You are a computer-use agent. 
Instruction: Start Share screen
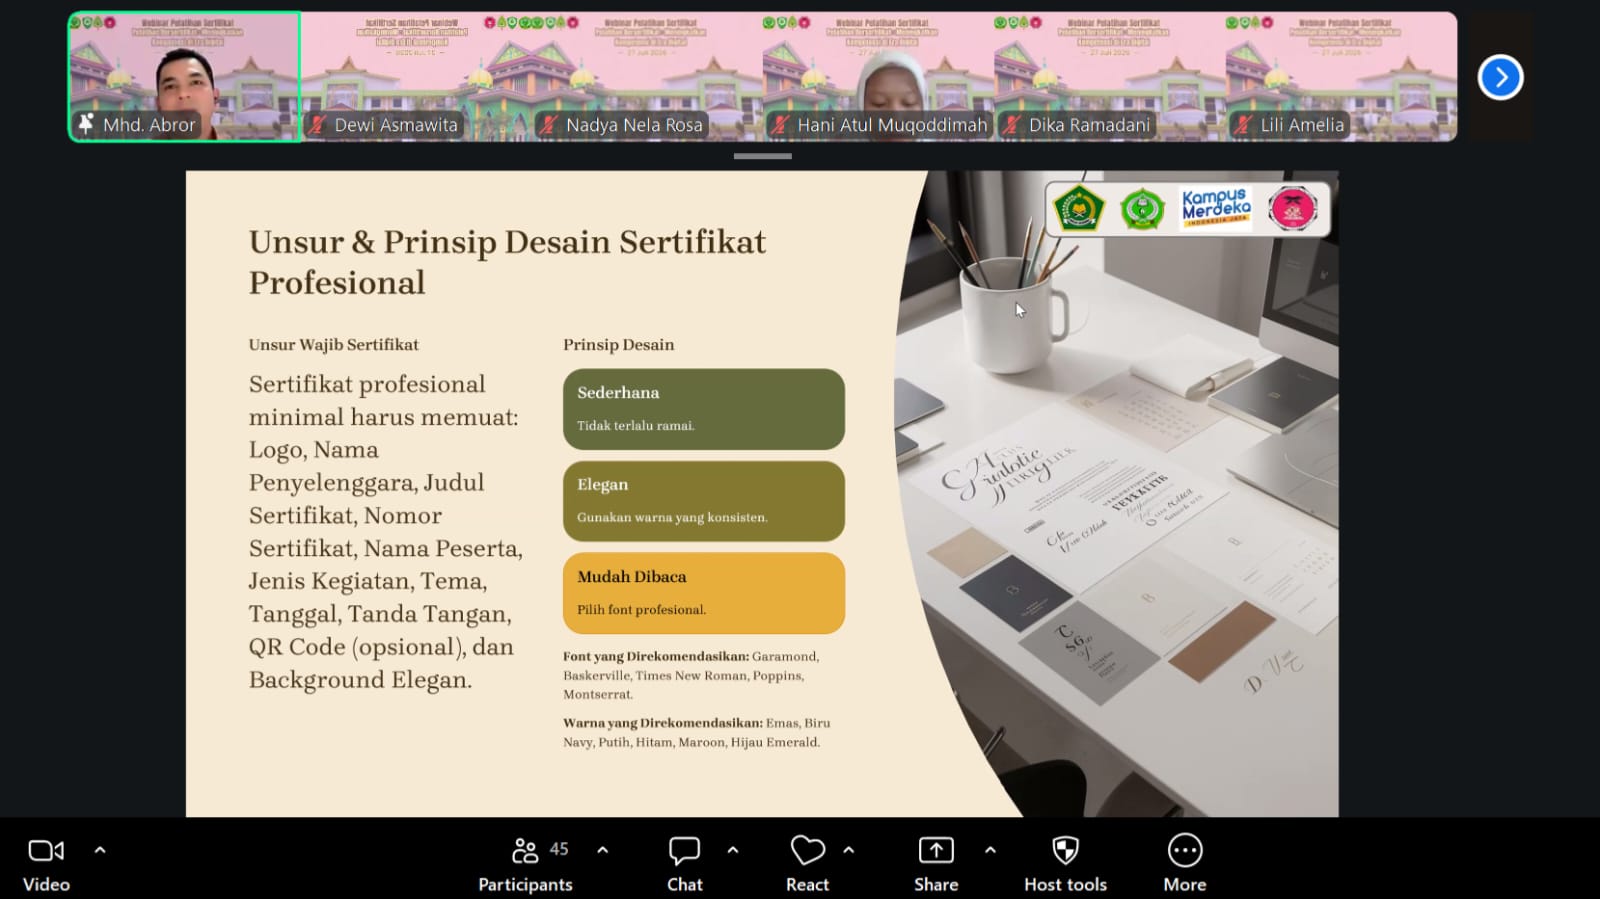pos(936,865)
